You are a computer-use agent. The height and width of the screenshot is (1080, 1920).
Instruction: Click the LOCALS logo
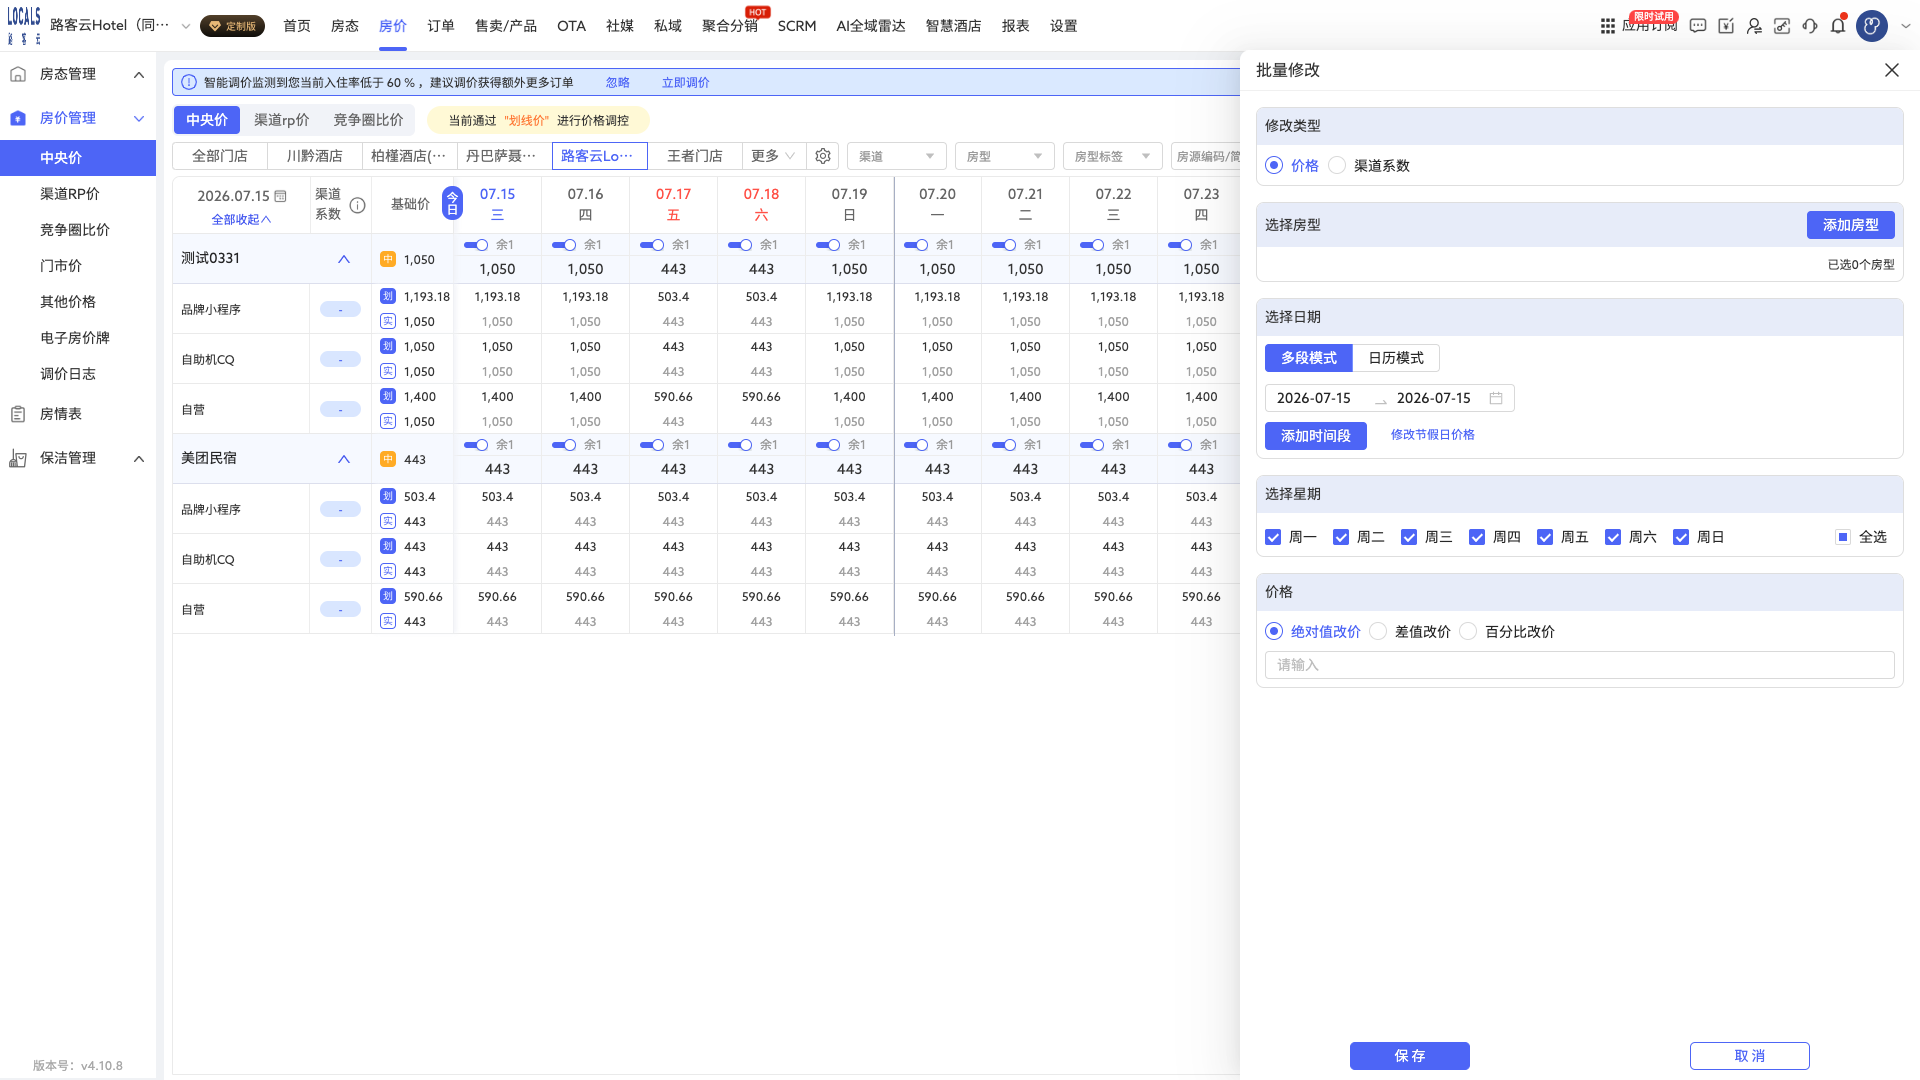tap(24, 25)
